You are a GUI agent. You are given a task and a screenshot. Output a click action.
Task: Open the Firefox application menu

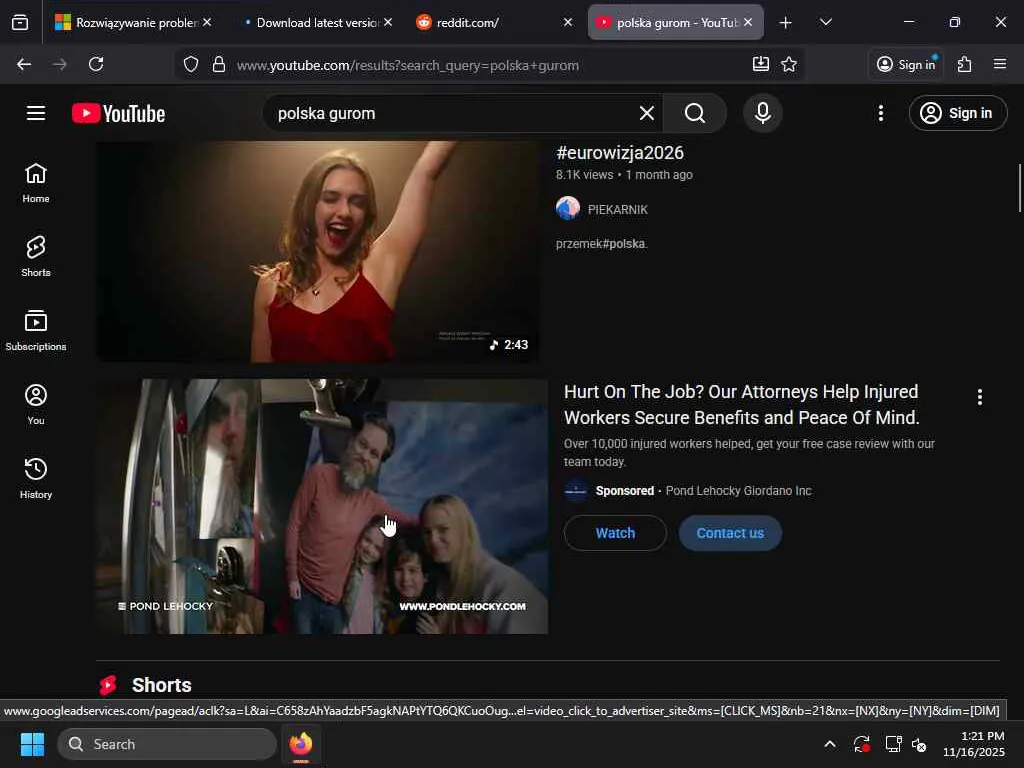(x=1000, y=64)
